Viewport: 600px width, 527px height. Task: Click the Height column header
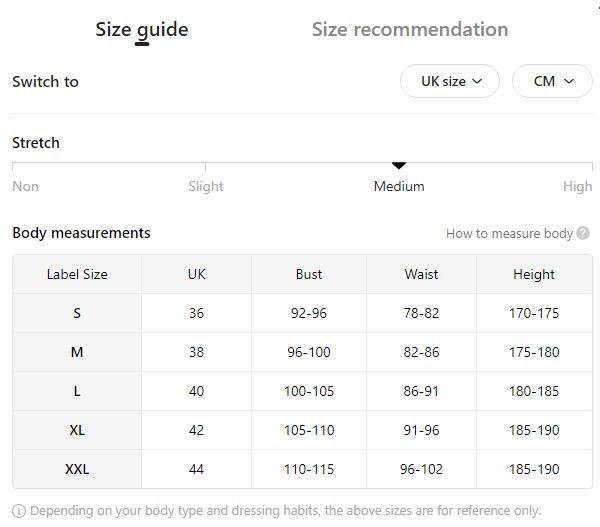tap(534, 274)
